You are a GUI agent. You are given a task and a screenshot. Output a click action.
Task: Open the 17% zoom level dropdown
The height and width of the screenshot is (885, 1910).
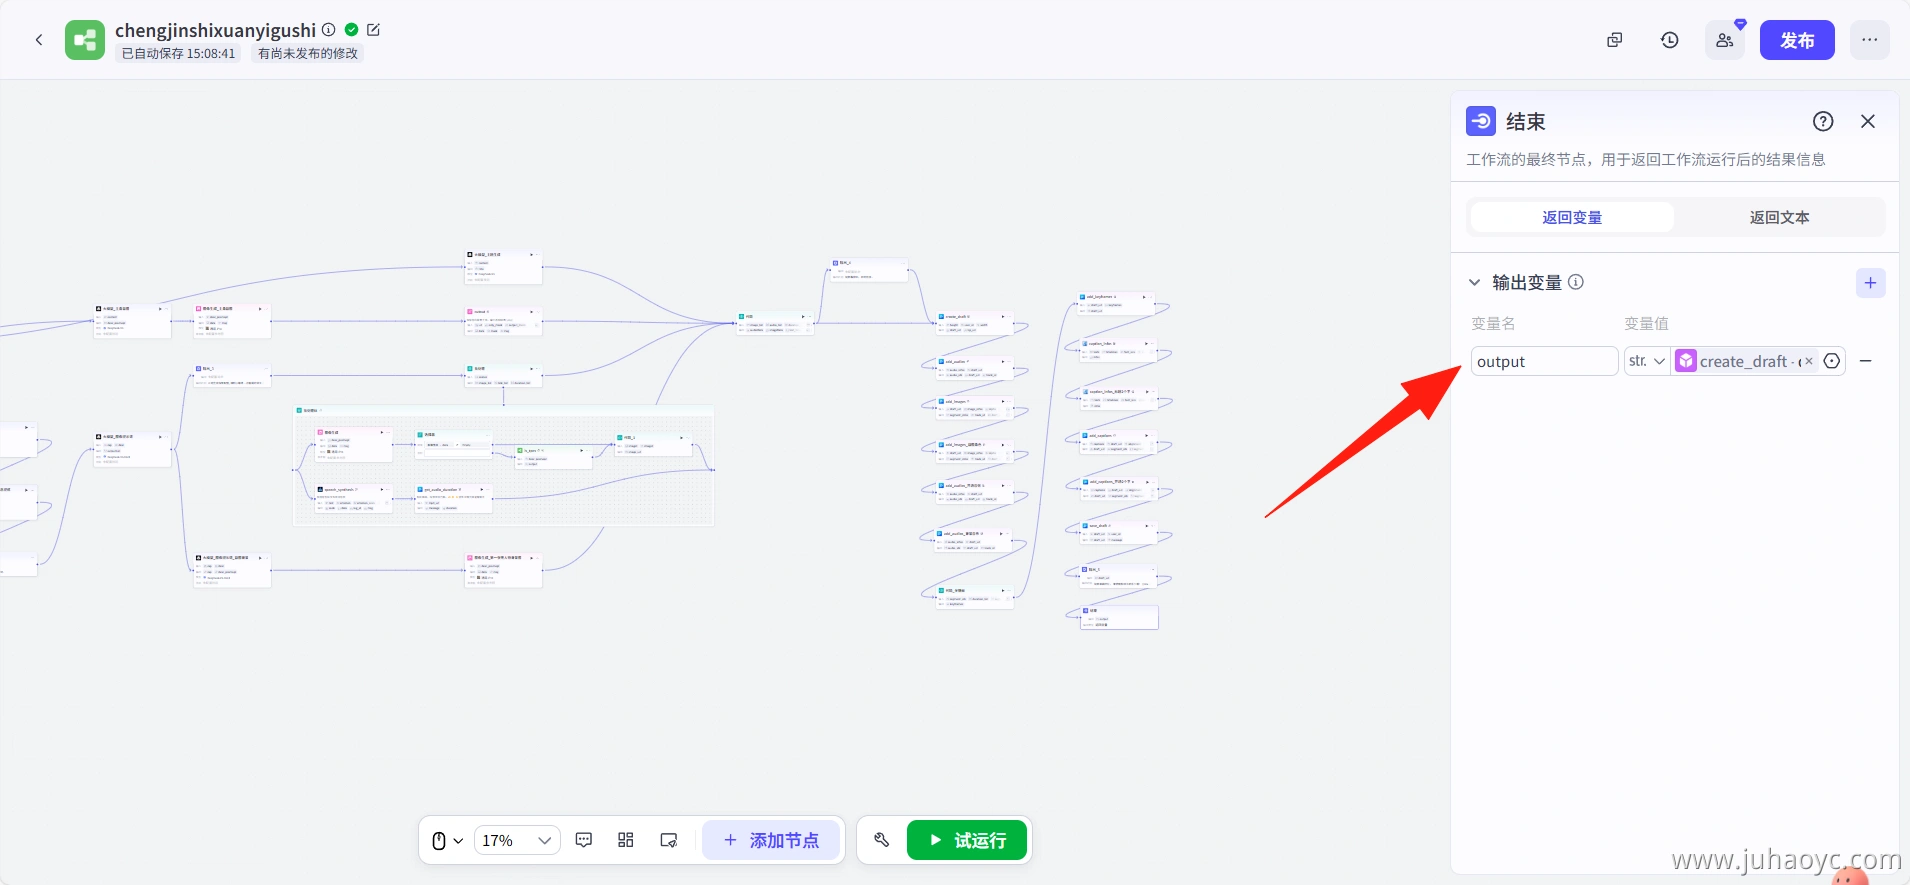coord(516,840)
